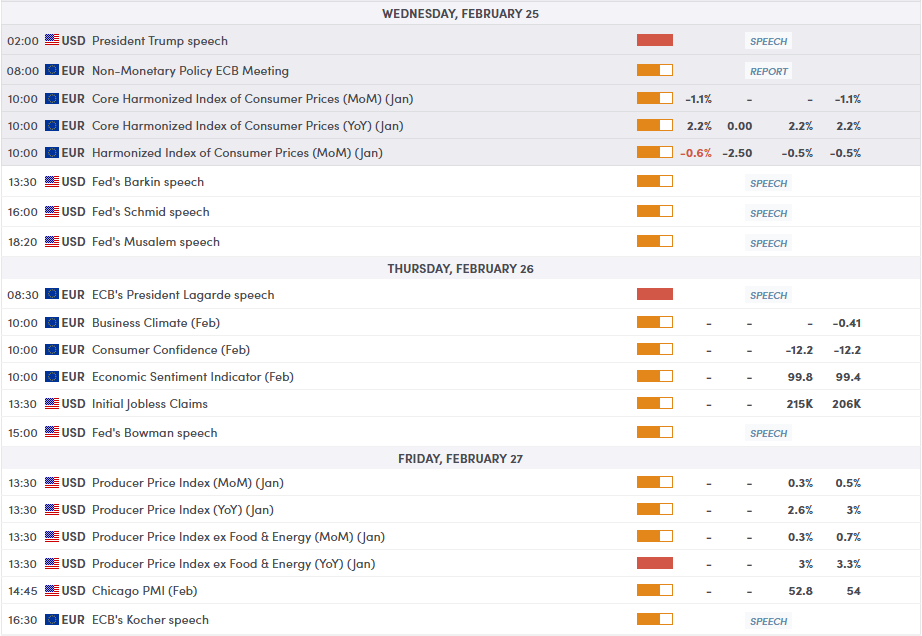Screen dimensions: 922x636
Task: Click the EU flag beside ECB's Kocher speech
Action: click(52, 619)
